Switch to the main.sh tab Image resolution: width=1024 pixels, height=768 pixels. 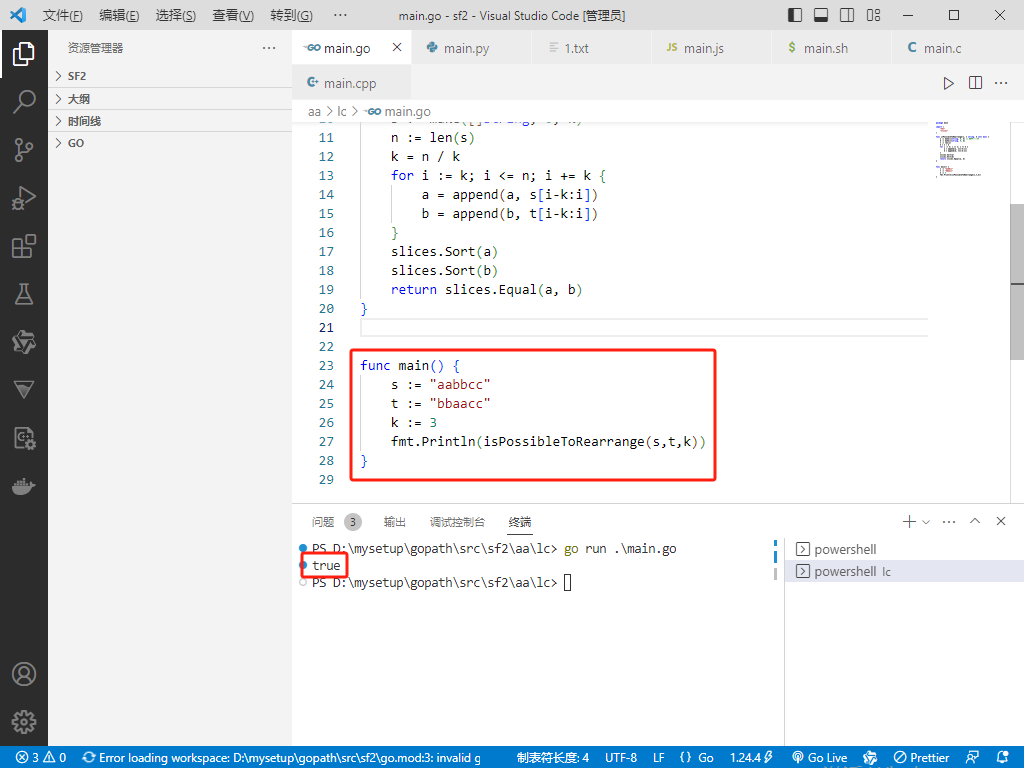(x=831, y=48)
